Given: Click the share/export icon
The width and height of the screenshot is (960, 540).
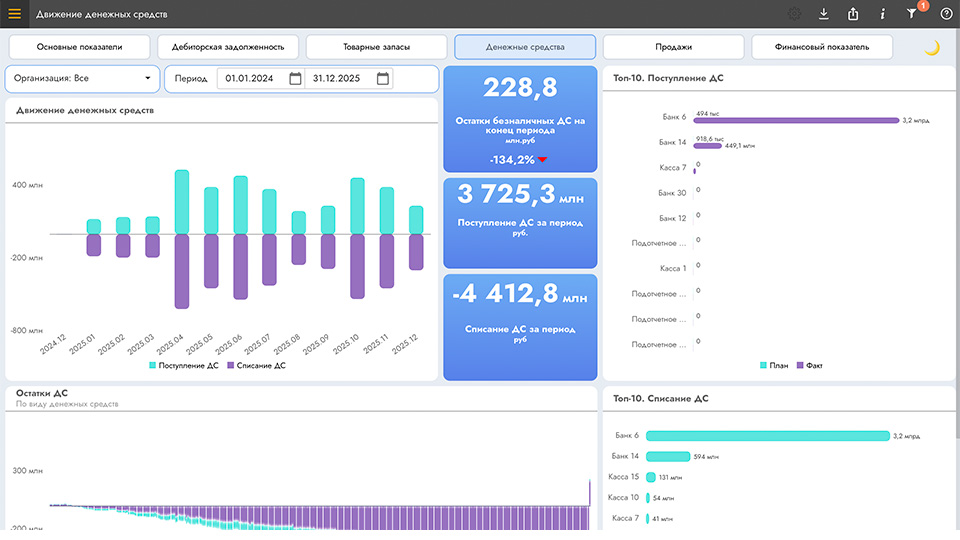Looking at the screenshot, I should 853,13.
